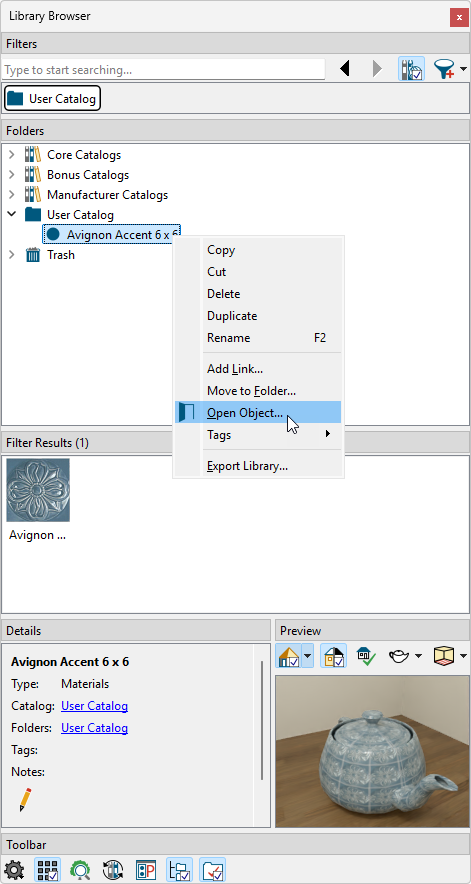Click the P preferences panel icon
The height and width of the screenshot is (884, 471).
[146, 870]
